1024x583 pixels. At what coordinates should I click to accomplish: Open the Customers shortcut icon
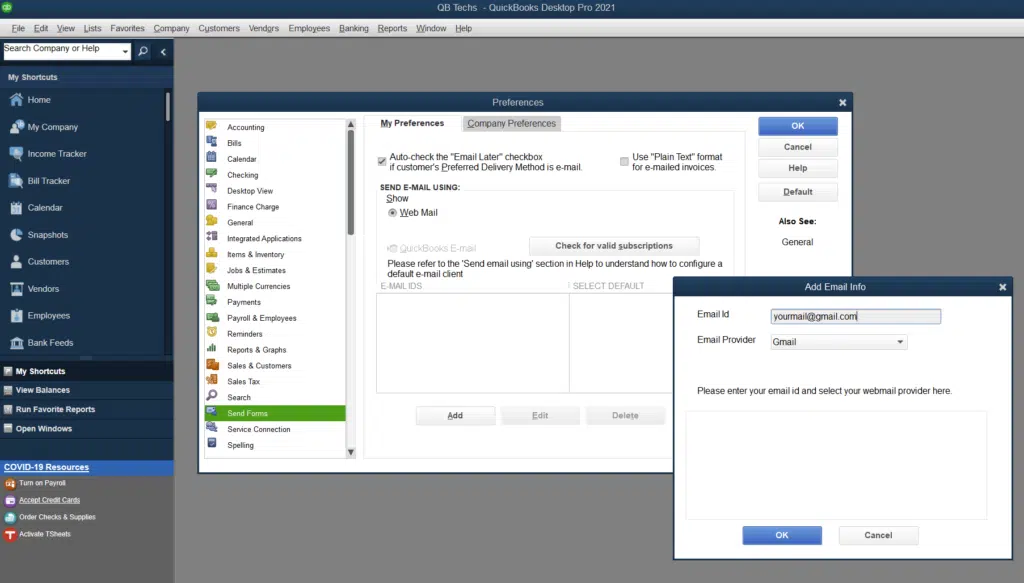16,262
